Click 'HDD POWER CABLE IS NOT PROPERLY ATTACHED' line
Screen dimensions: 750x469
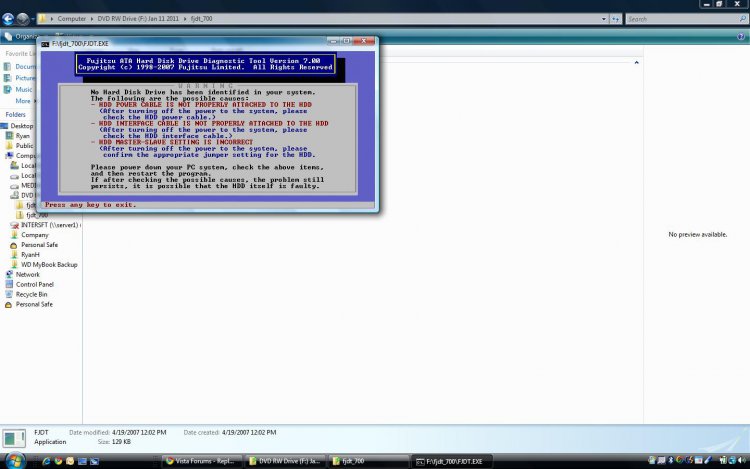click(x=201, y=104)
